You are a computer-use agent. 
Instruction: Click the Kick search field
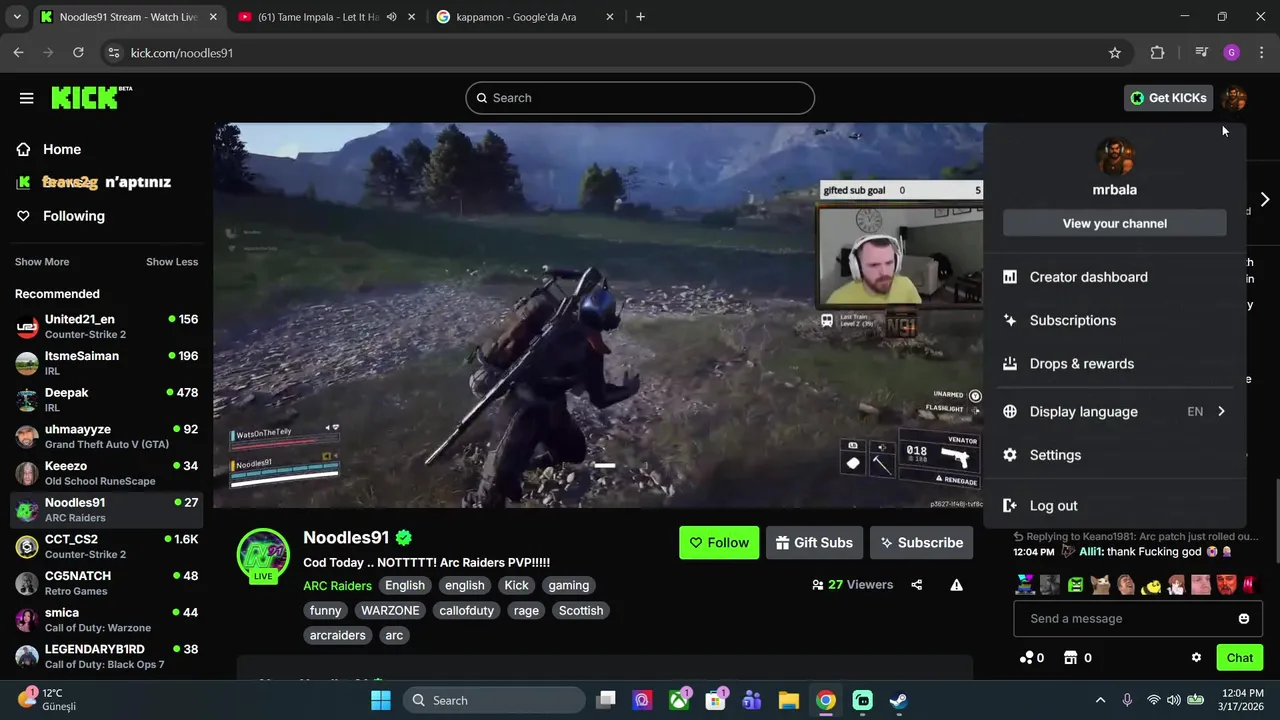click(x=640, y=98)
